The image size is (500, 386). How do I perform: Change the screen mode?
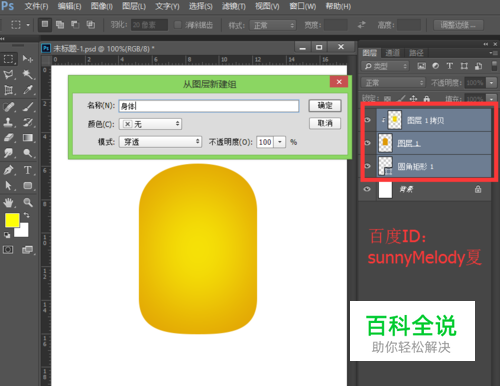28,250
